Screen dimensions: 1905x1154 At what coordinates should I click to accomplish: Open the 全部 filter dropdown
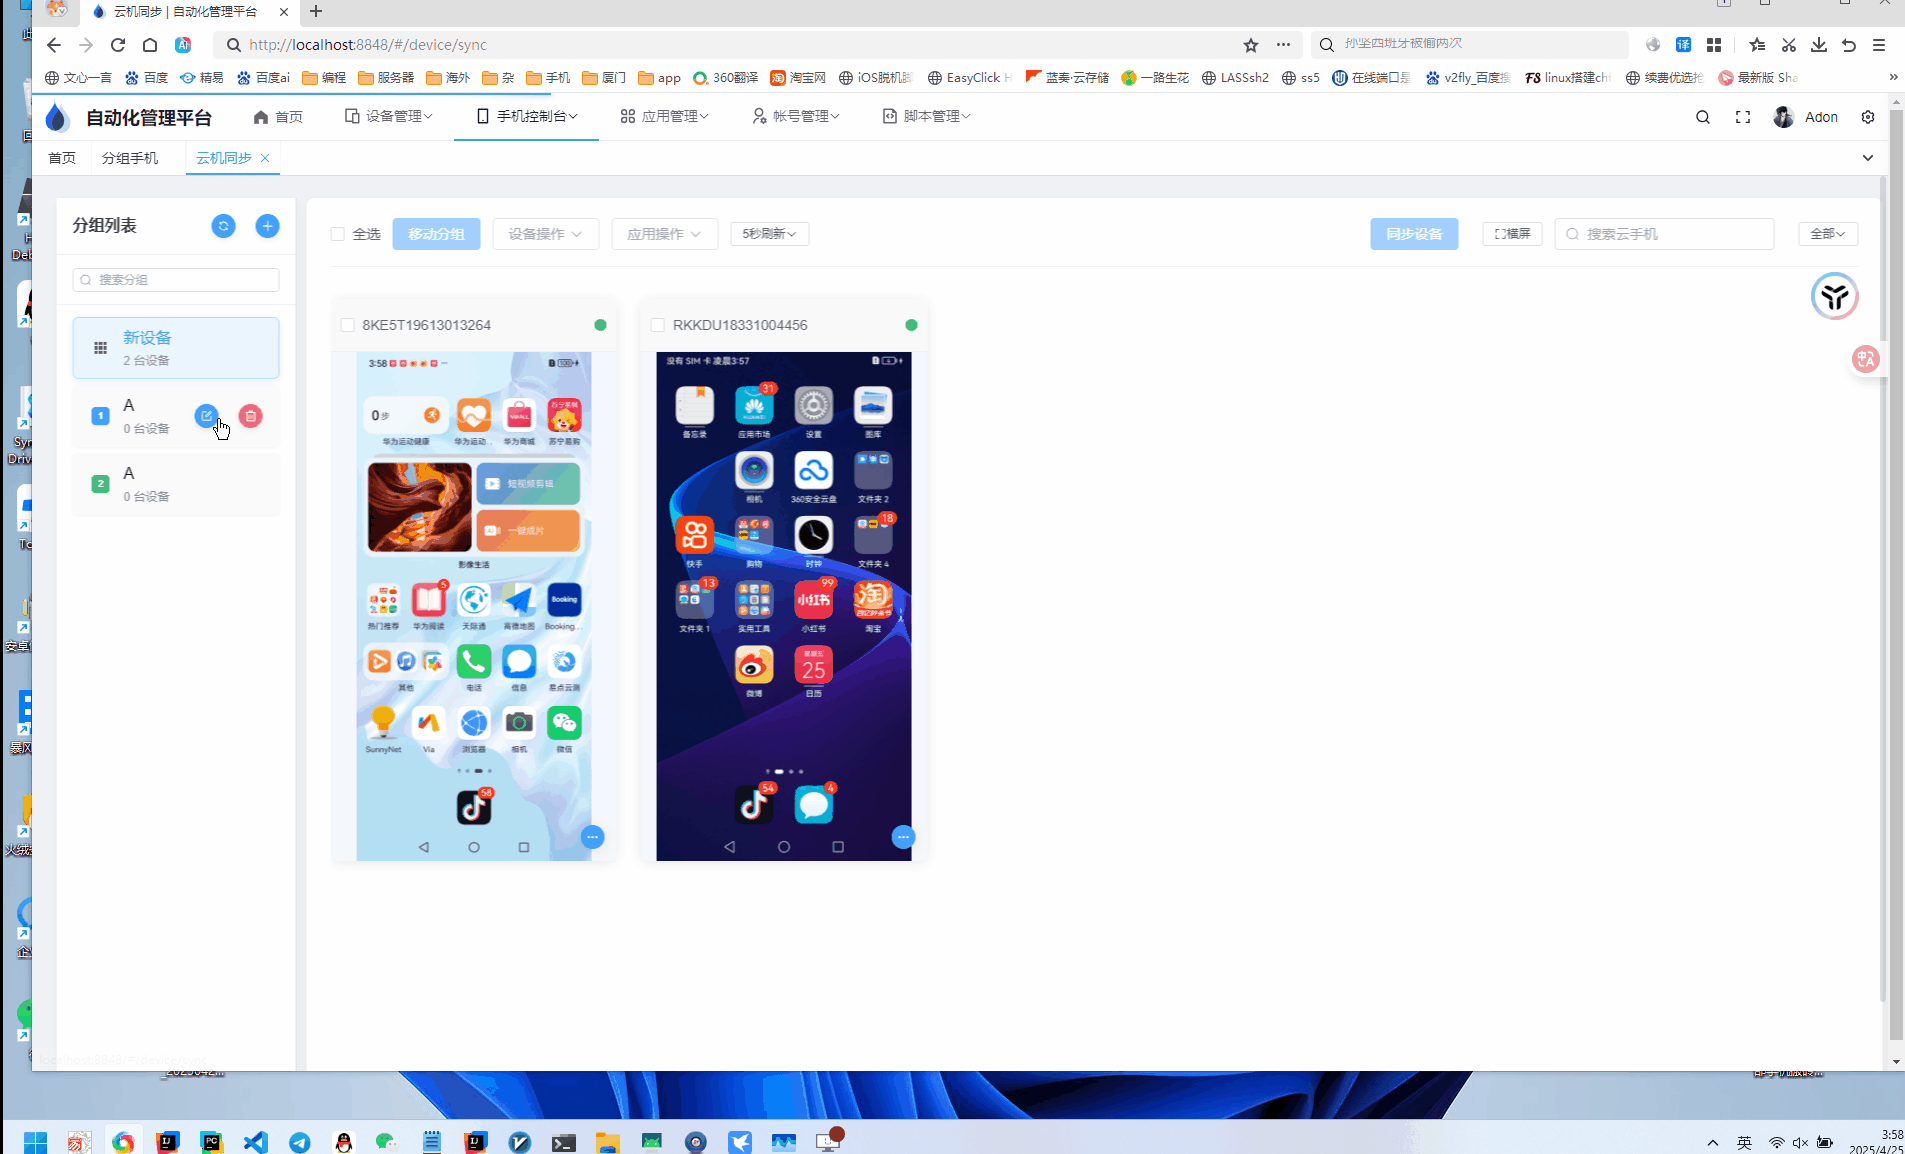tap(1826, 233)
